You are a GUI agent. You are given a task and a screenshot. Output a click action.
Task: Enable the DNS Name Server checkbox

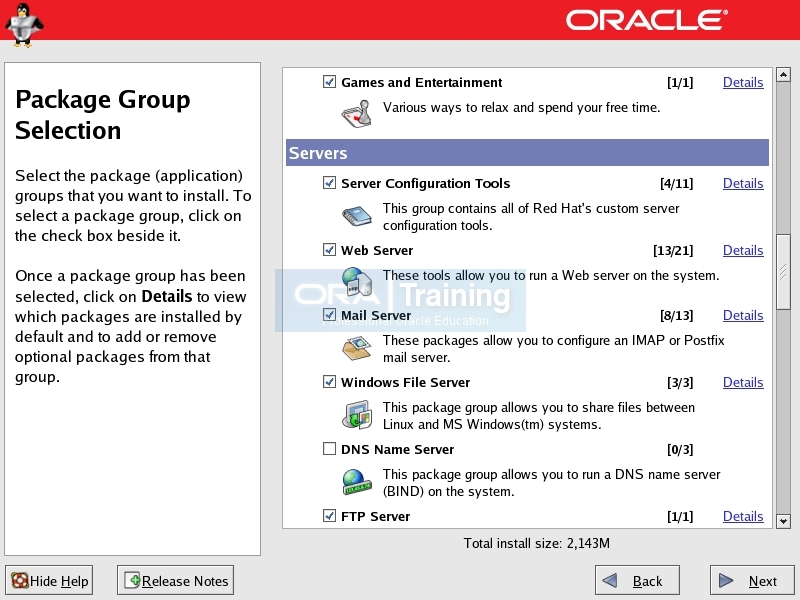[x=329, y=448]
